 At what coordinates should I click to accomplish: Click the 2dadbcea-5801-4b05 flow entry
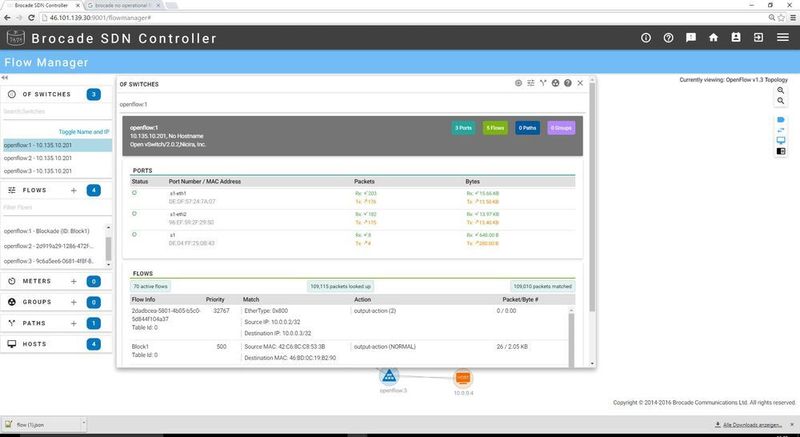click(166, 315)
